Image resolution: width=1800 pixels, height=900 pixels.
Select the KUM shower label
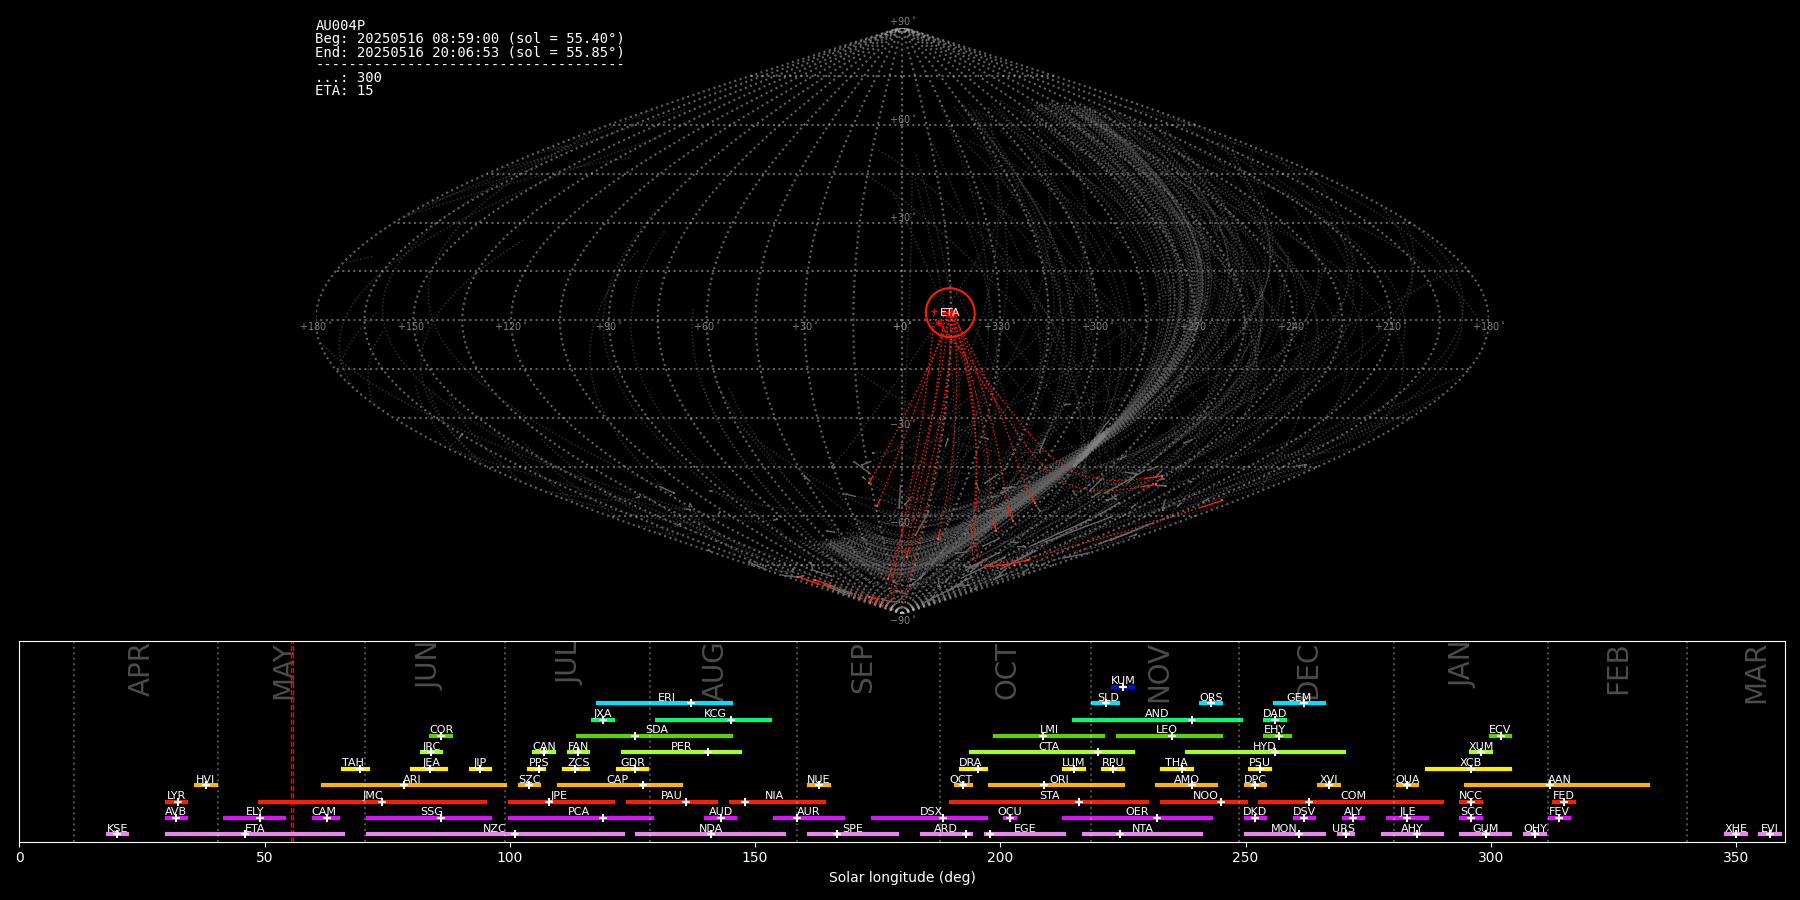[x=1122, y=681]
